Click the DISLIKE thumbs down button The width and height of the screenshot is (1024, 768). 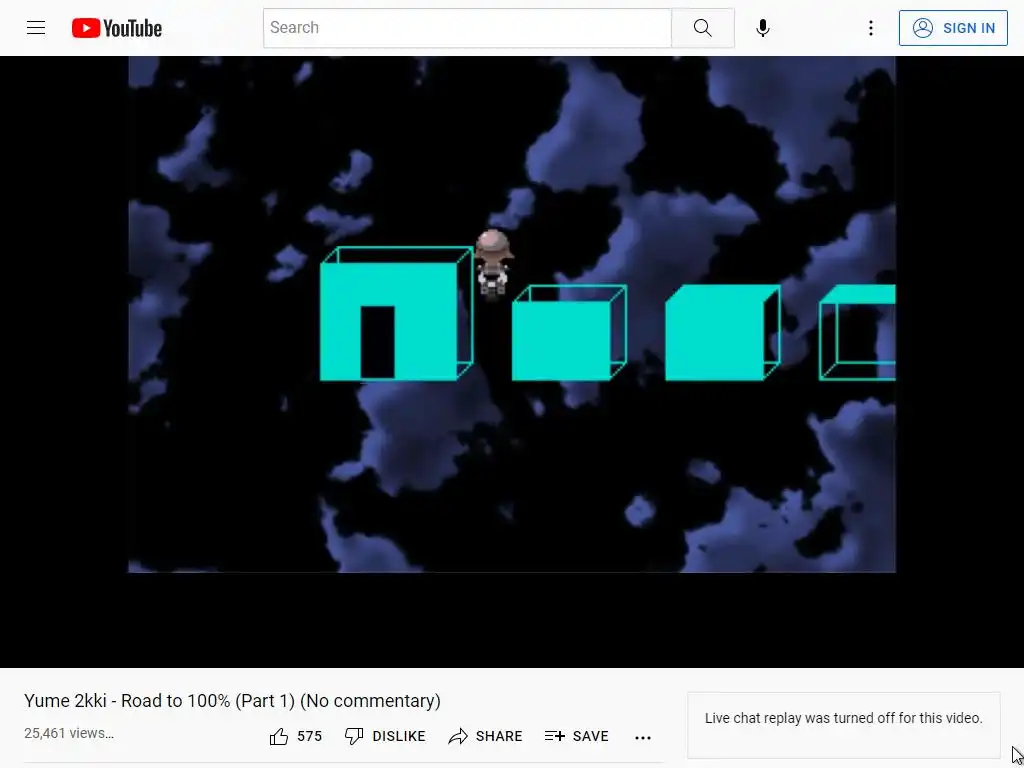coord(385,737)
